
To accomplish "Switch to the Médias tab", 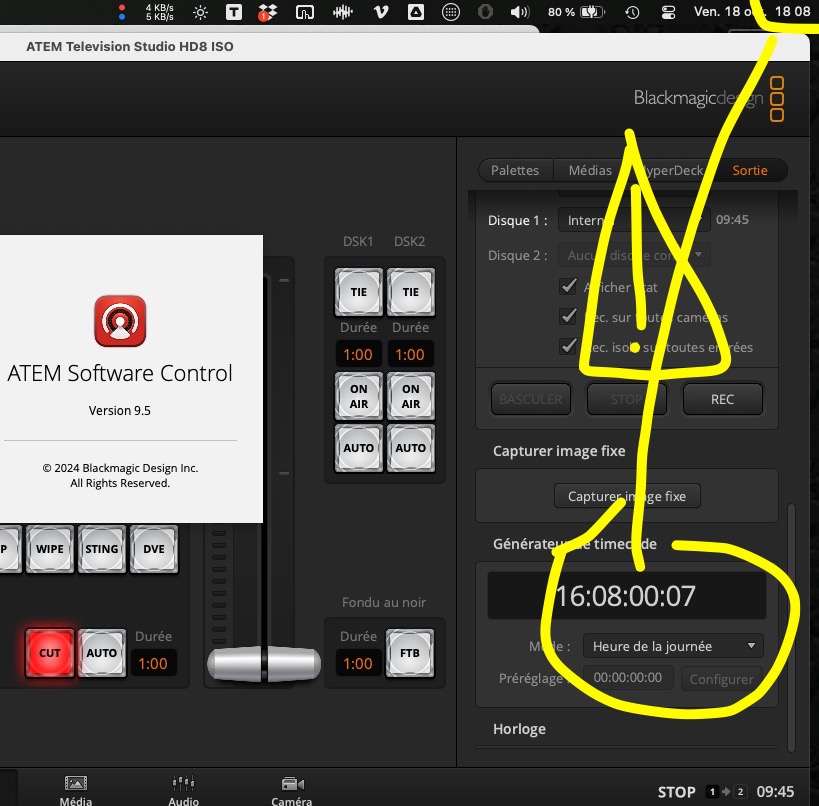I will click(x=590, y=170).
